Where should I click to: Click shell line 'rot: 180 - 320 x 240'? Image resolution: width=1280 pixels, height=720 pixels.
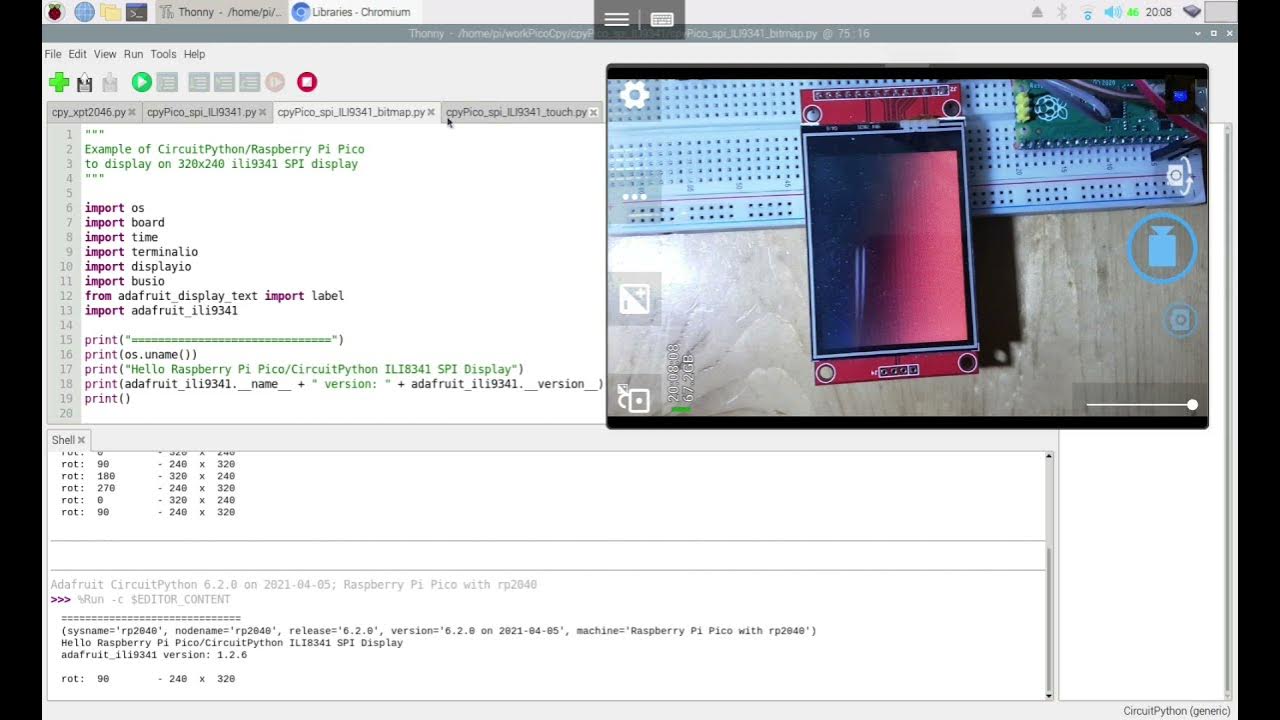pyautogui.click(x=148, y=476)
